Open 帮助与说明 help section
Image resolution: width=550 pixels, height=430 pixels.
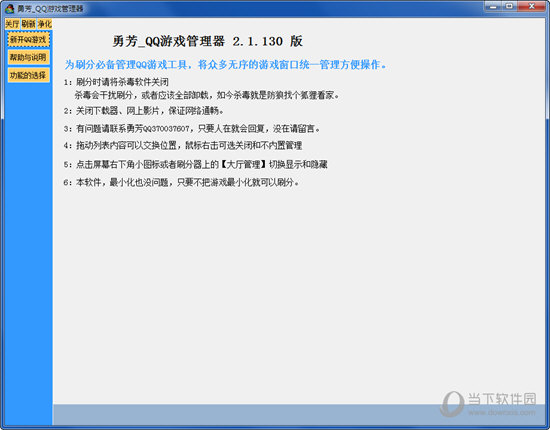(x=28, y=57)
